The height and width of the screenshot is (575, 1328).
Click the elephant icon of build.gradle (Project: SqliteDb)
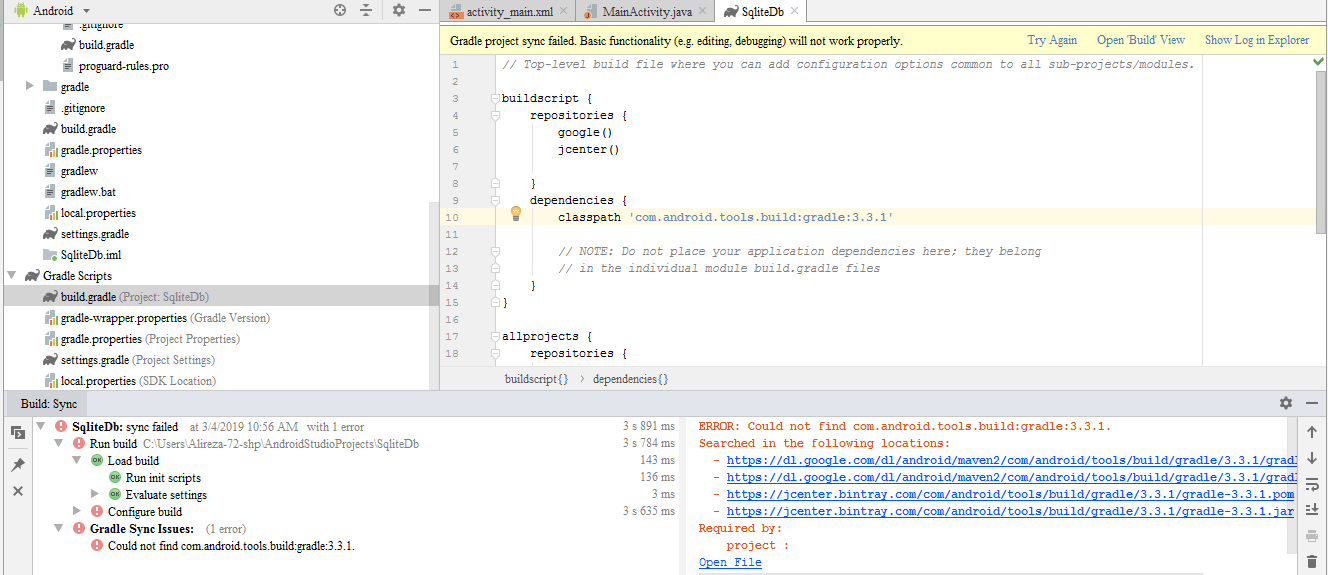50,297
